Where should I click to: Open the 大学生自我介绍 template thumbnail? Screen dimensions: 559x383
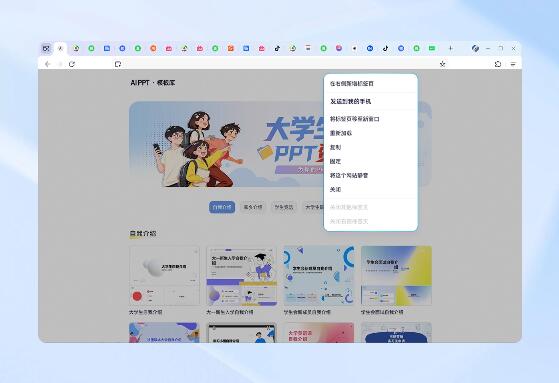tap(164, 276)
